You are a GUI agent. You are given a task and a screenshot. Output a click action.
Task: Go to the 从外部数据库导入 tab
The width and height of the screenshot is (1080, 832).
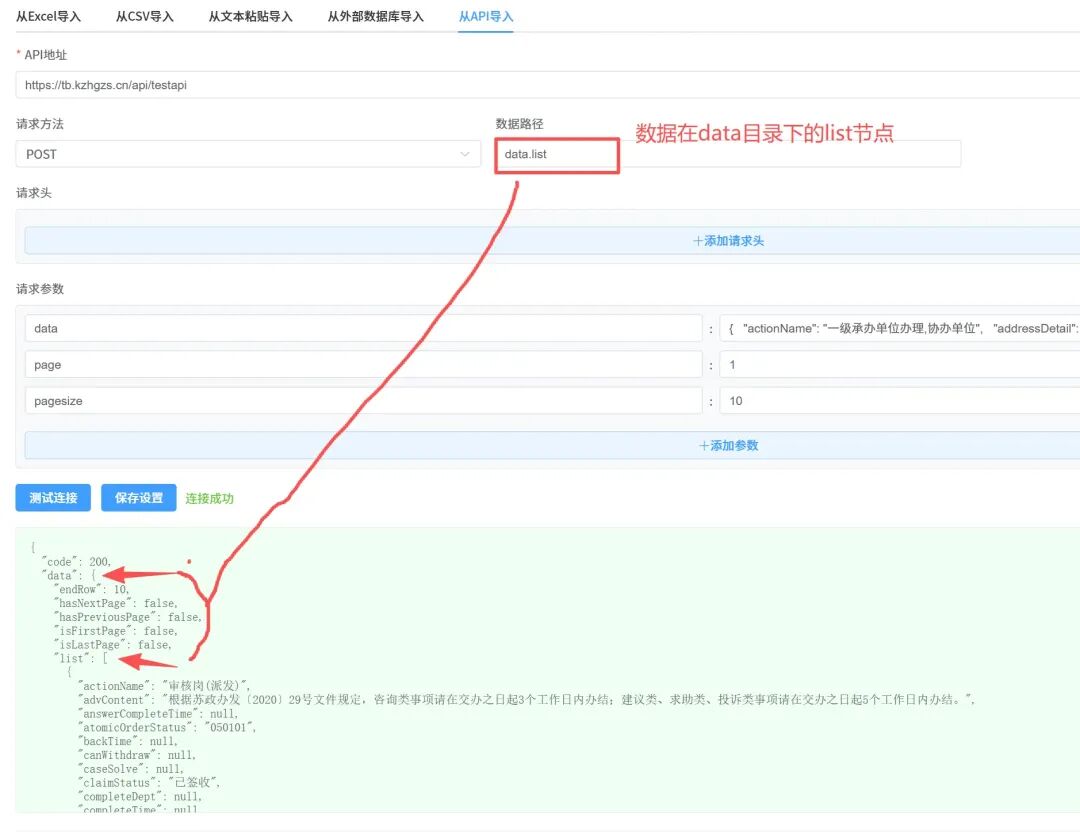point(375,17)
